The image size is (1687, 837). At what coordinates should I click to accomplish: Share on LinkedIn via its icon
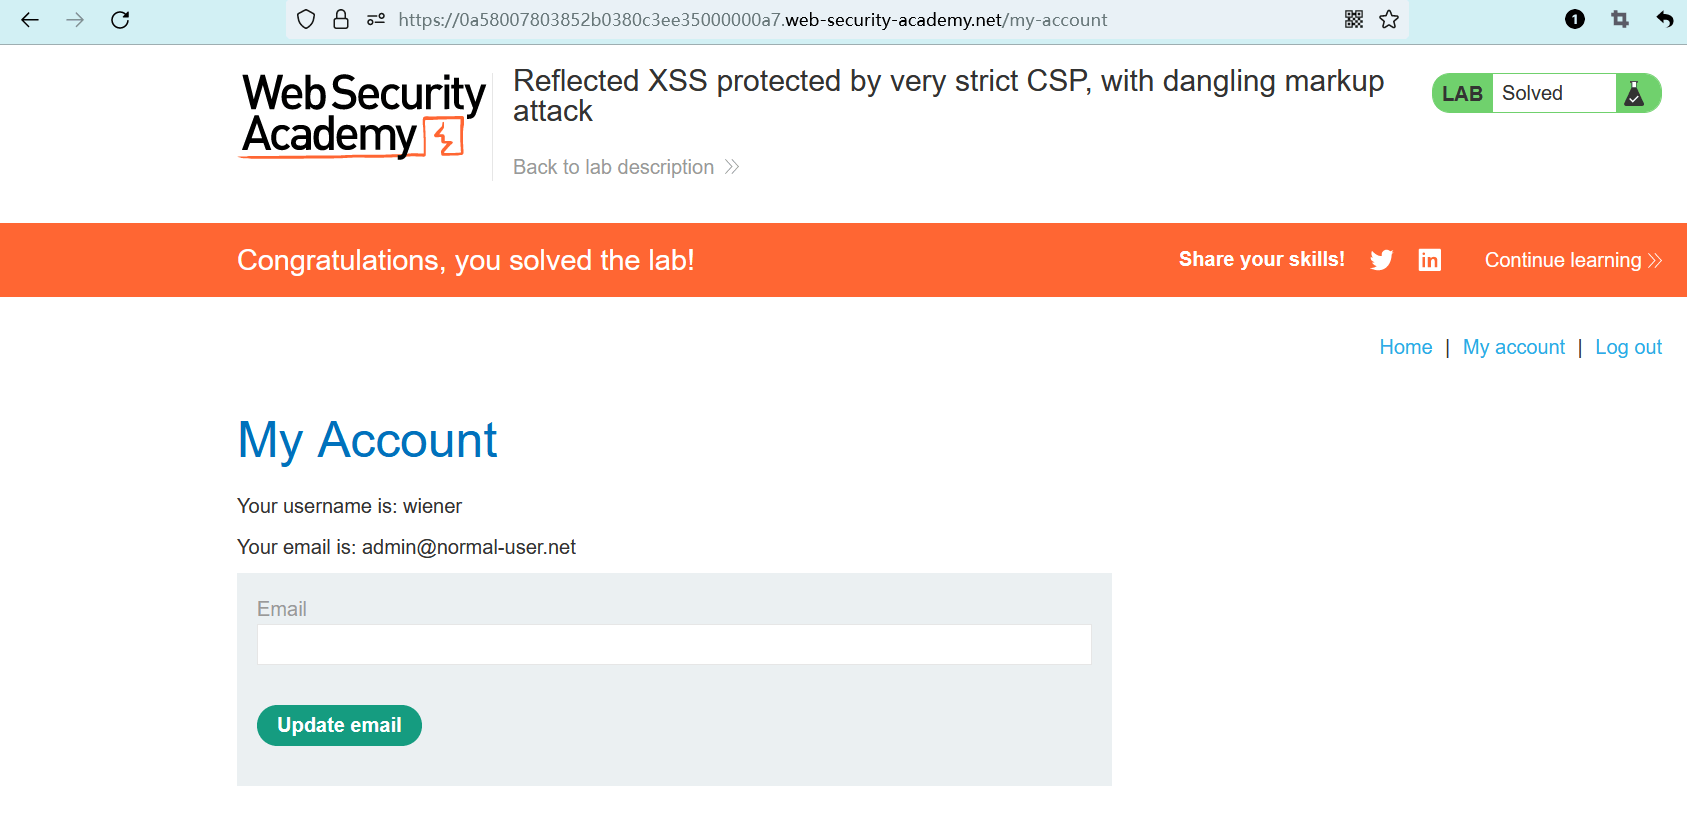[1430, 260]
